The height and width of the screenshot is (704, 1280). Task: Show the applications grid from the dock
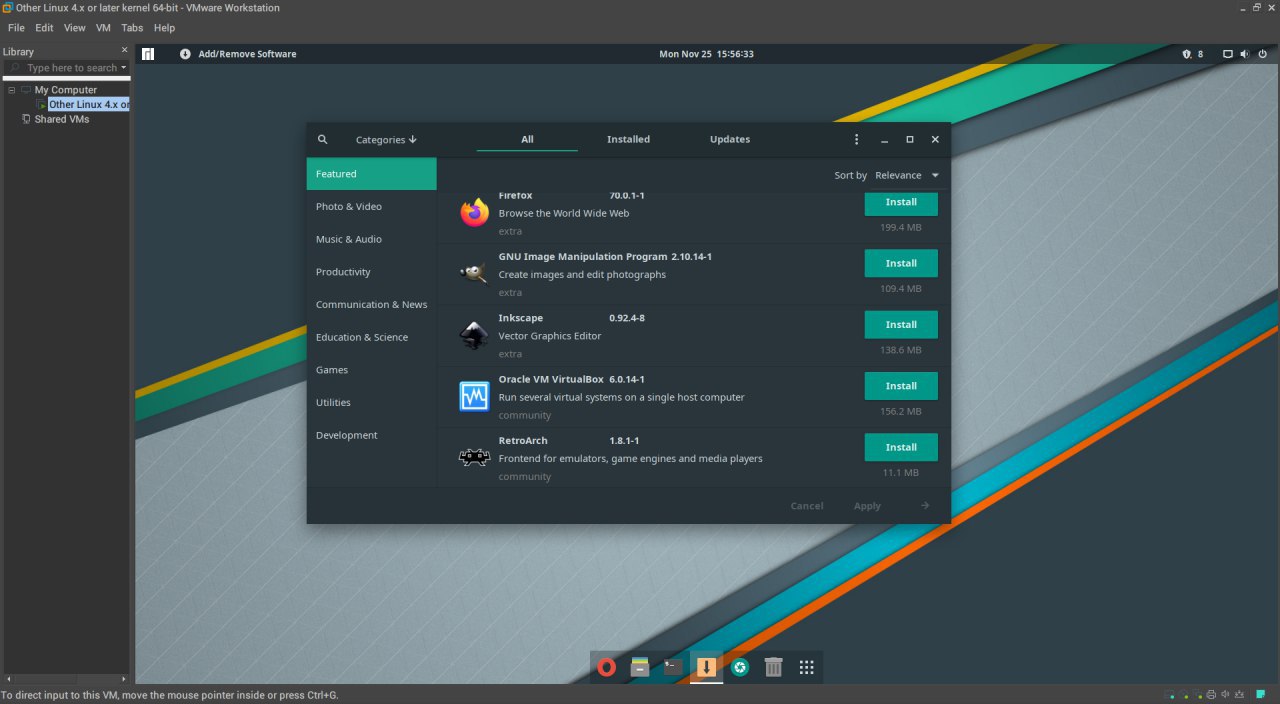coord(807,667)
